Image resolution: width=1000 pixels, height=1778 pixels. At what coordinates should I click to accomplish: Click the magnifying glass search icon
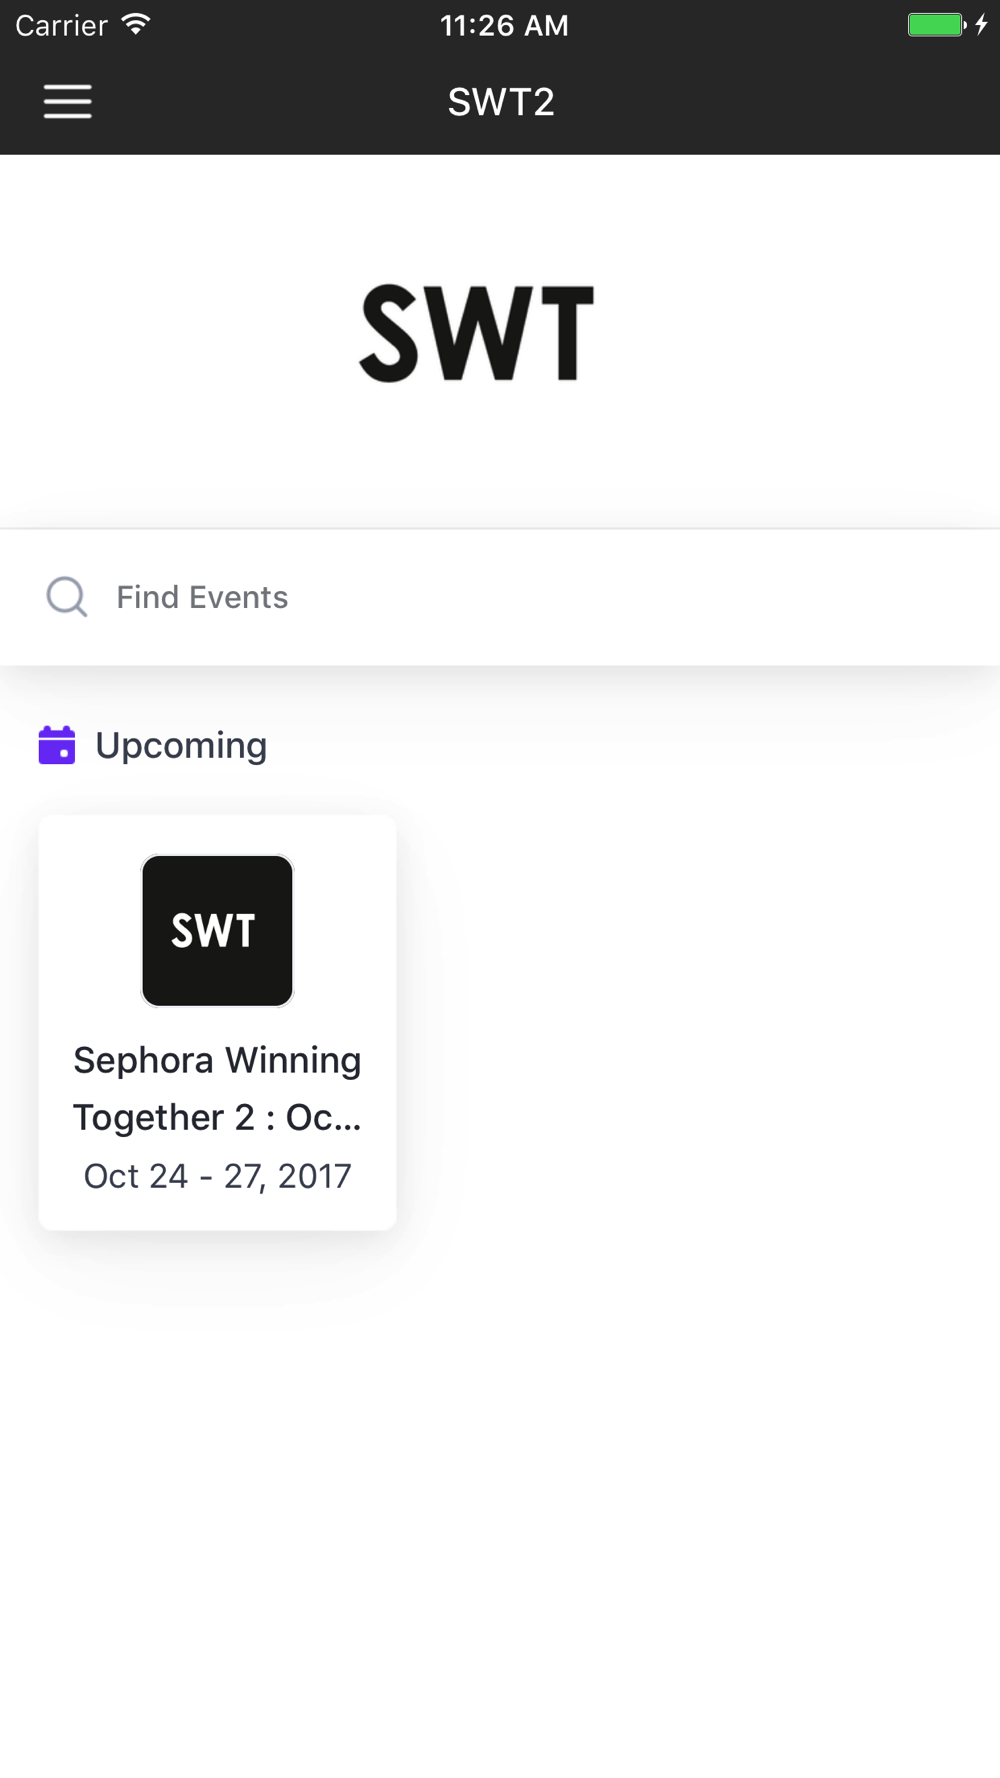point(67,597)
